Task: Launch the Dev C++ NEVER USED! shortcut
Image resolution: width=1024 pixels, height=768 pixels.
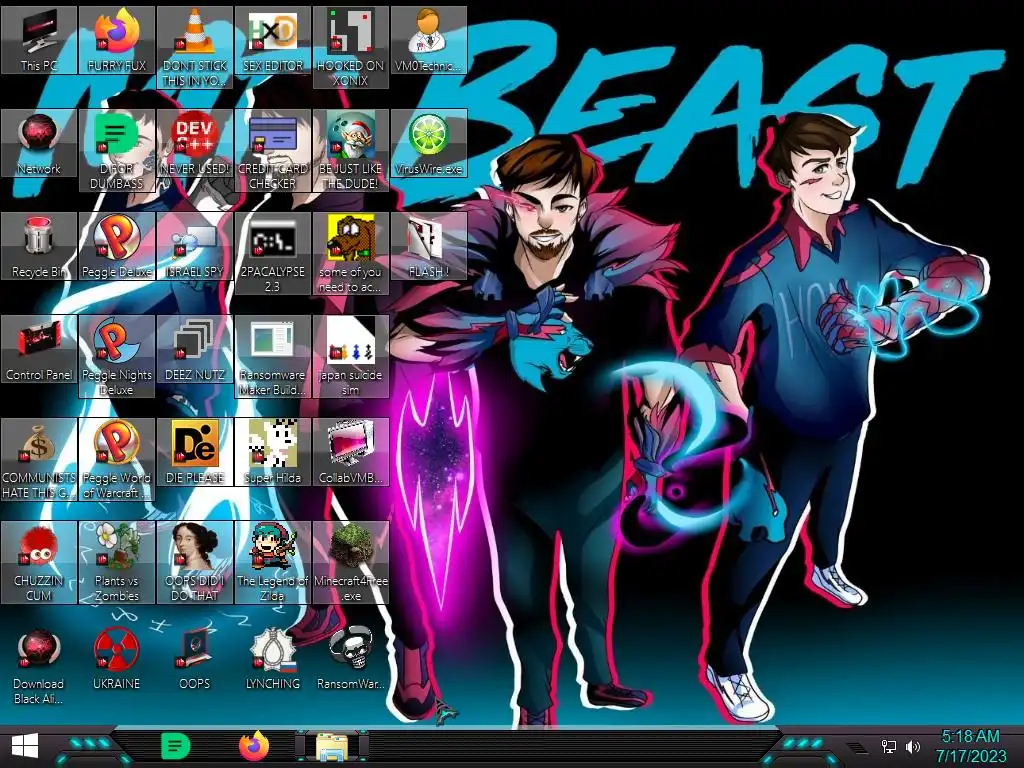Action: coord(195,143)
